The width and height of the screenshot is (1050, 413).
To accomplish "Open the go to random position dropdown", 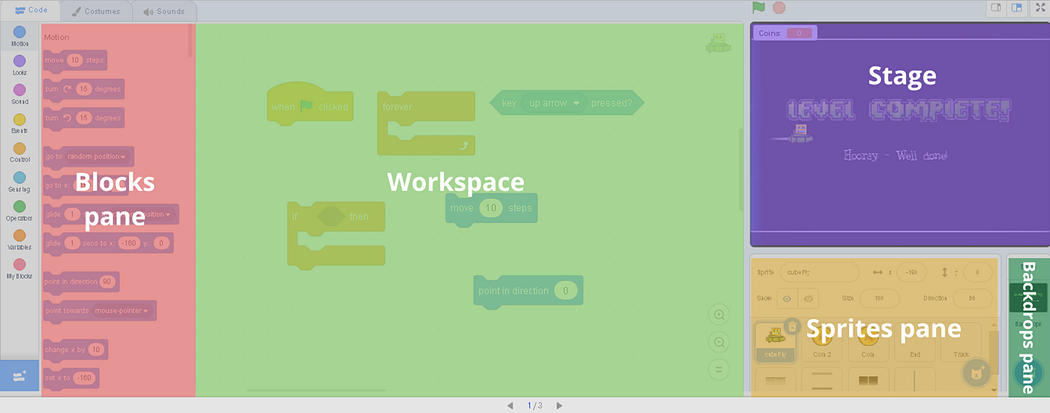I will (97, 157).
